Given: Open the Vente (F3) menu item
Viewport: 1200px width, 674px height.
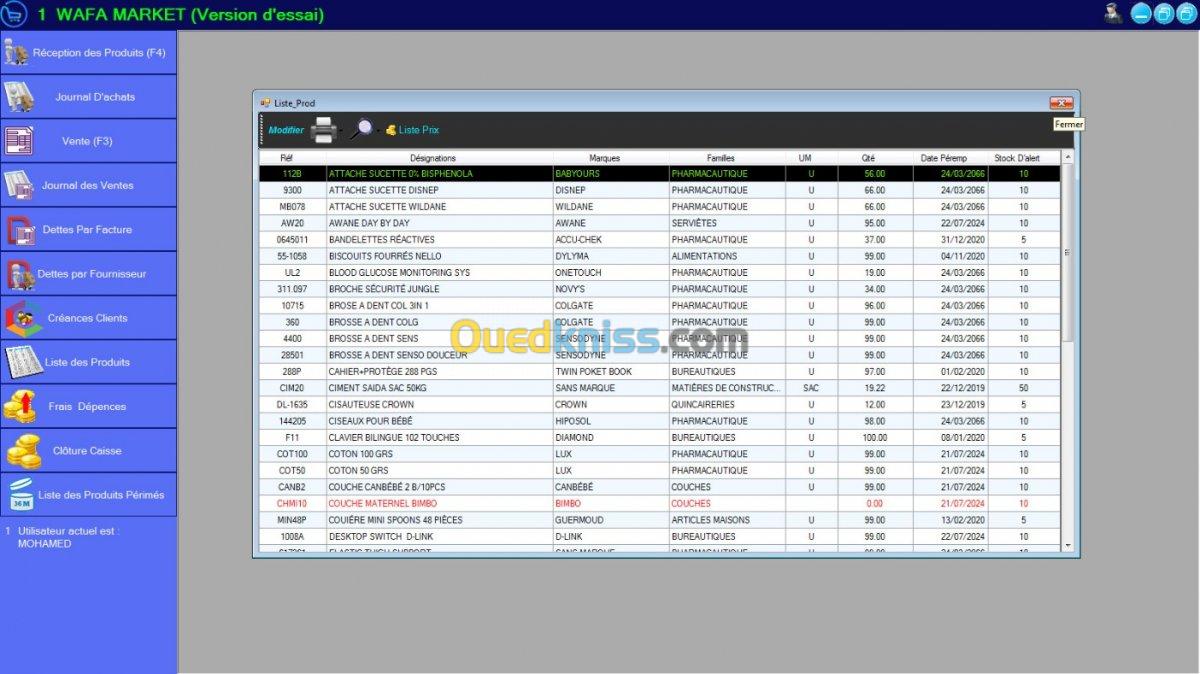Looking at the screenshot, I should (88, 141).
